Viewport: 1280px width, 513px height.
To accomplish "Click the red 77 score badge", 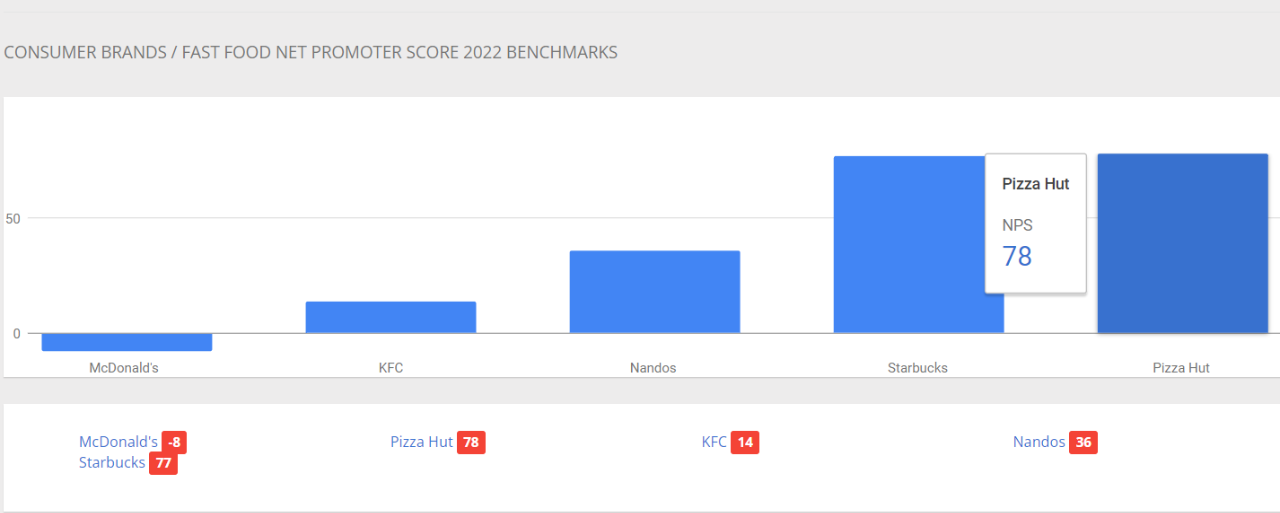I will coord(163,464).
